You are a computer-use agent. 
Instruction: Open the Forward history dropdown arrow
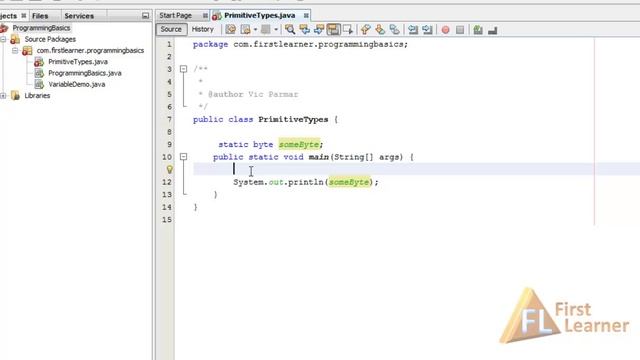click(x=276, y=30)
